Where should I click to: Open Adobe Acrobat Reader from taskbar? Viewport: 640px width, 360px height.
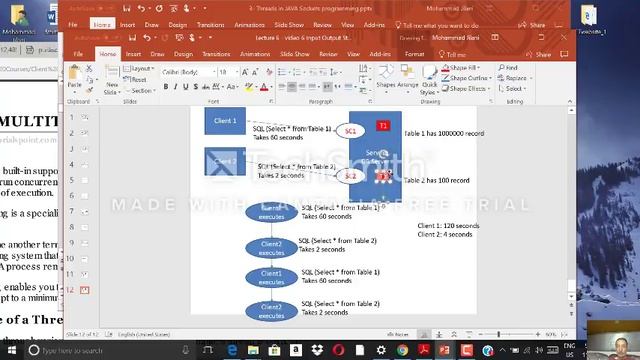coord(423,350)
